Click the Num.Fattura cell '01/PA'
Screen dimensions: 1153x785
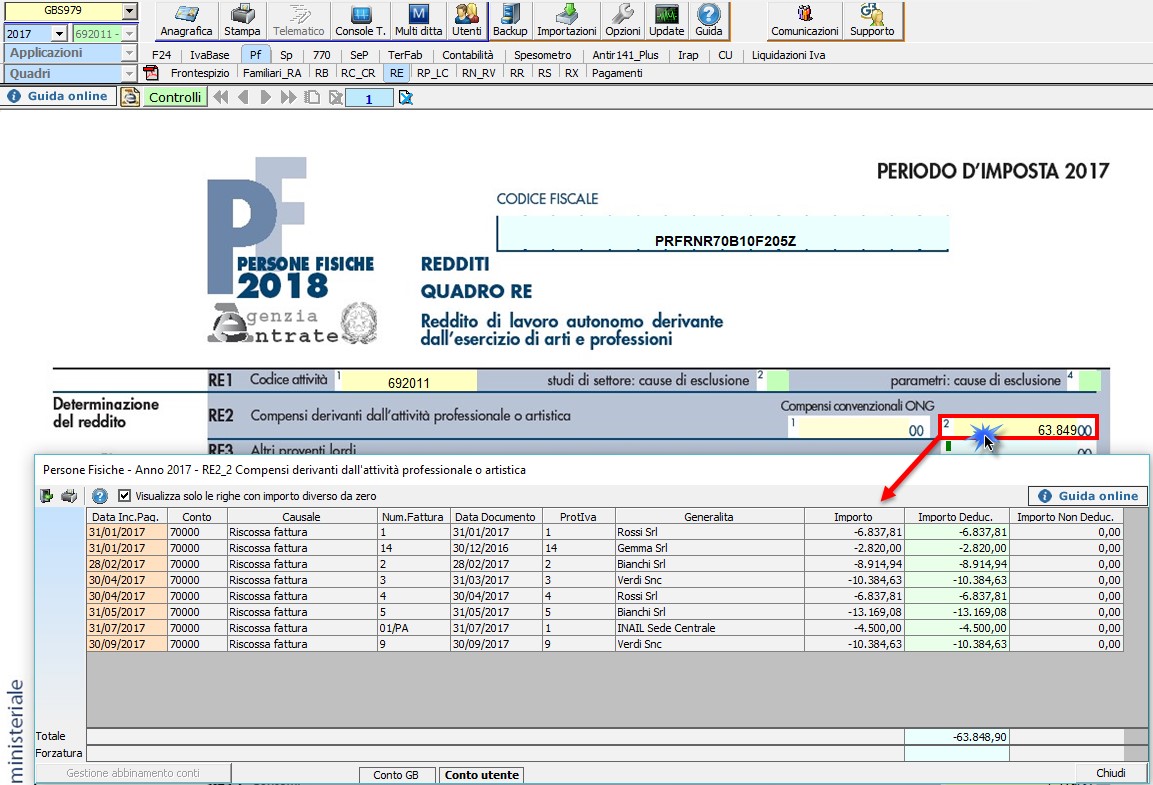click(413, 628)
